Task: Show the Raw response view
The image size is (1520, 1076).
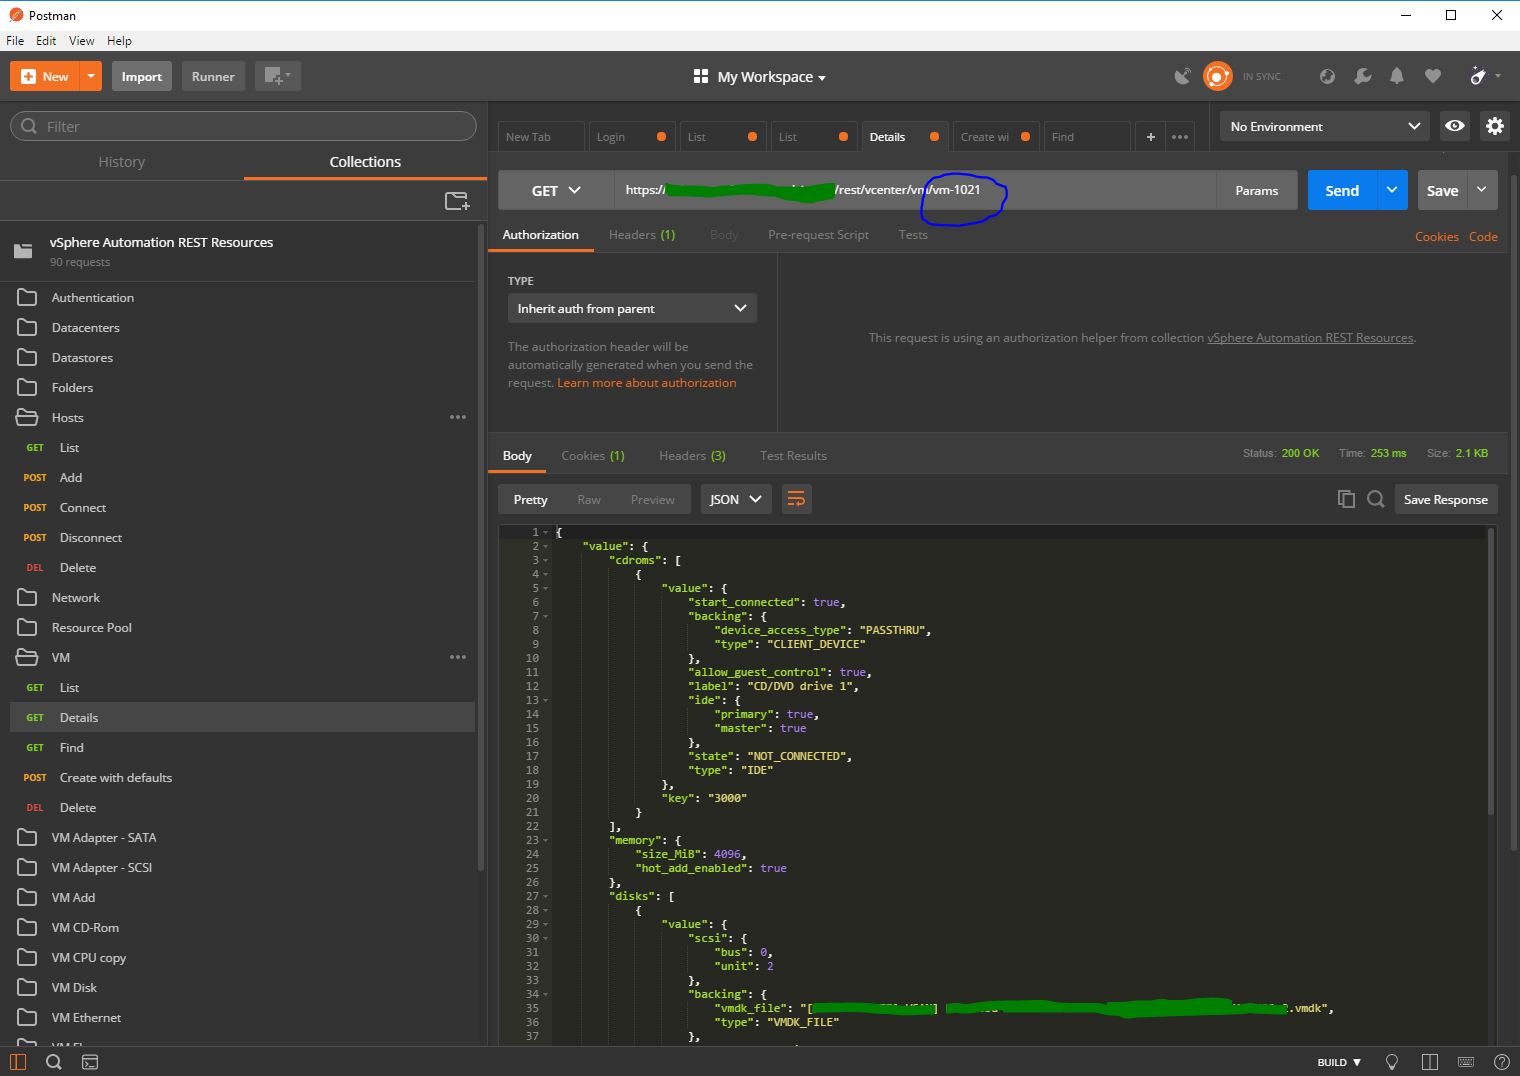Action: click(589, 499)
